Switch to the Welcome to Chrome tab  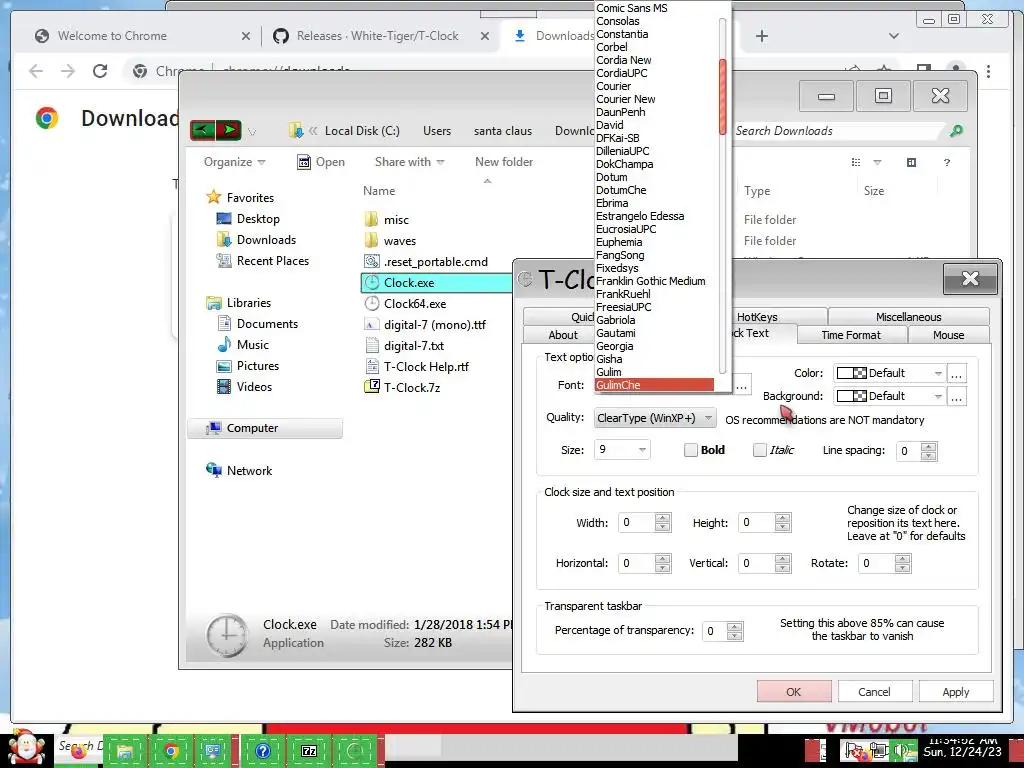(112, 36)
